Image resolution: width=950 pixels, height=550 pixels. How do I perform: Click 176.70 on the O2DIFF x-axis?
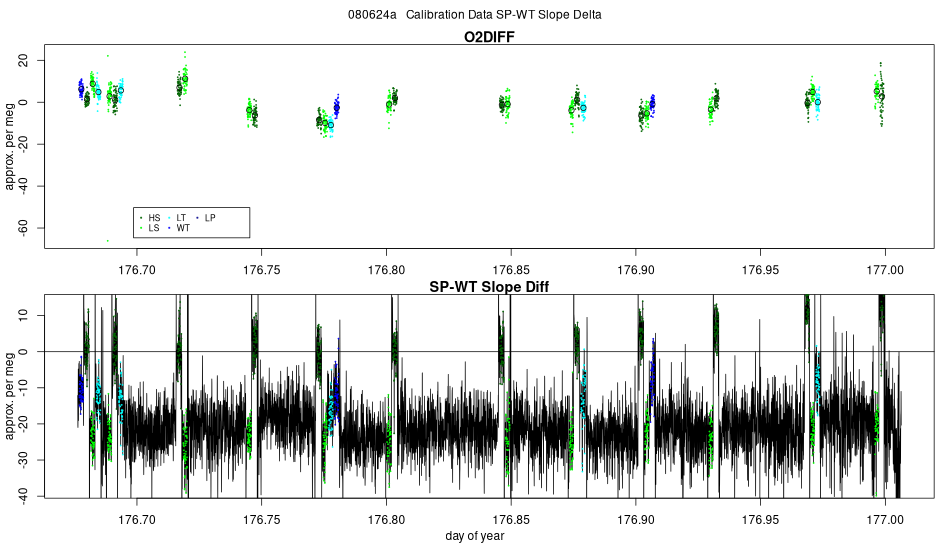(137, 270)
